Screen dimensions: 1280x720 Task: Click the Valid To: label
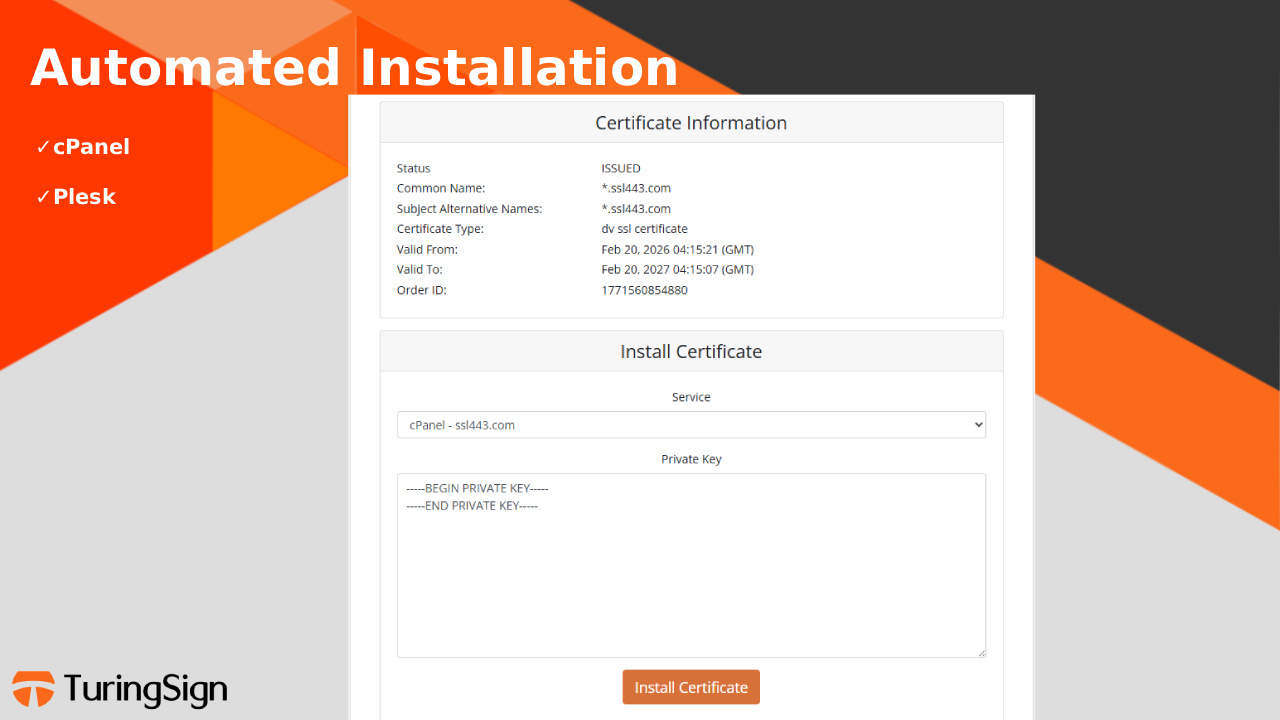pyautogui.click(x=420, y=269)
